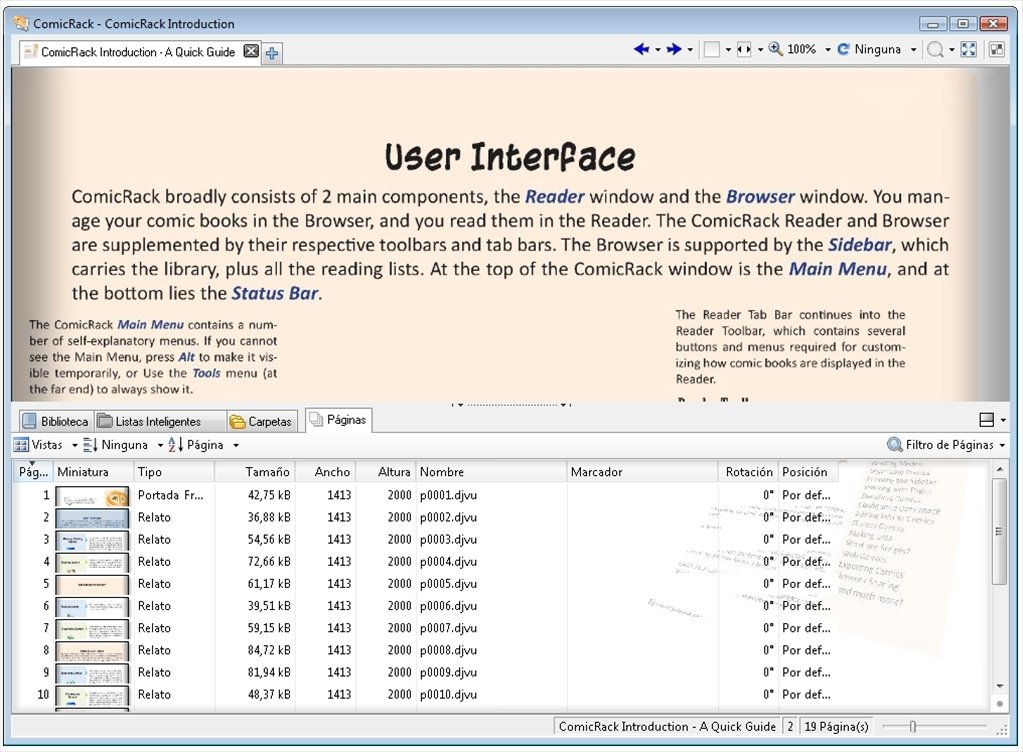Image resolution: width=1023 pixels, height=752 pixels.
Task: Click the browser dock layout icon
Action: 987,420
